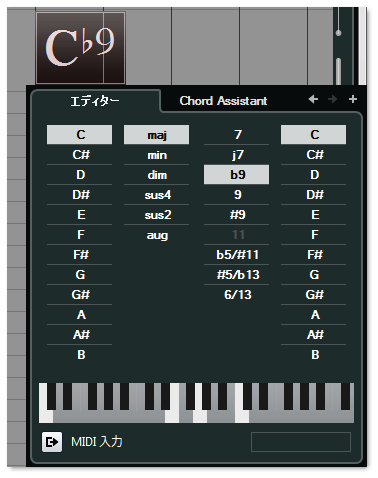378x478 pixels.
Task: Set bass note to A# in last column
Action: pos(313,335)
